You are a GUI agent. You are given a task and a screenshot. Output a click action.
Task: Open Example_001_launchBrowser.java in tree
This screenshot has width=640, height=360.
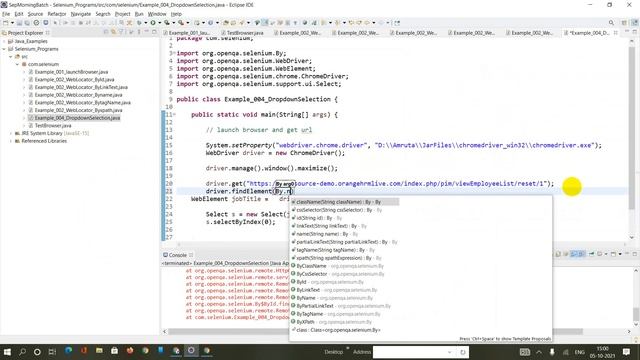click(71, 72)
